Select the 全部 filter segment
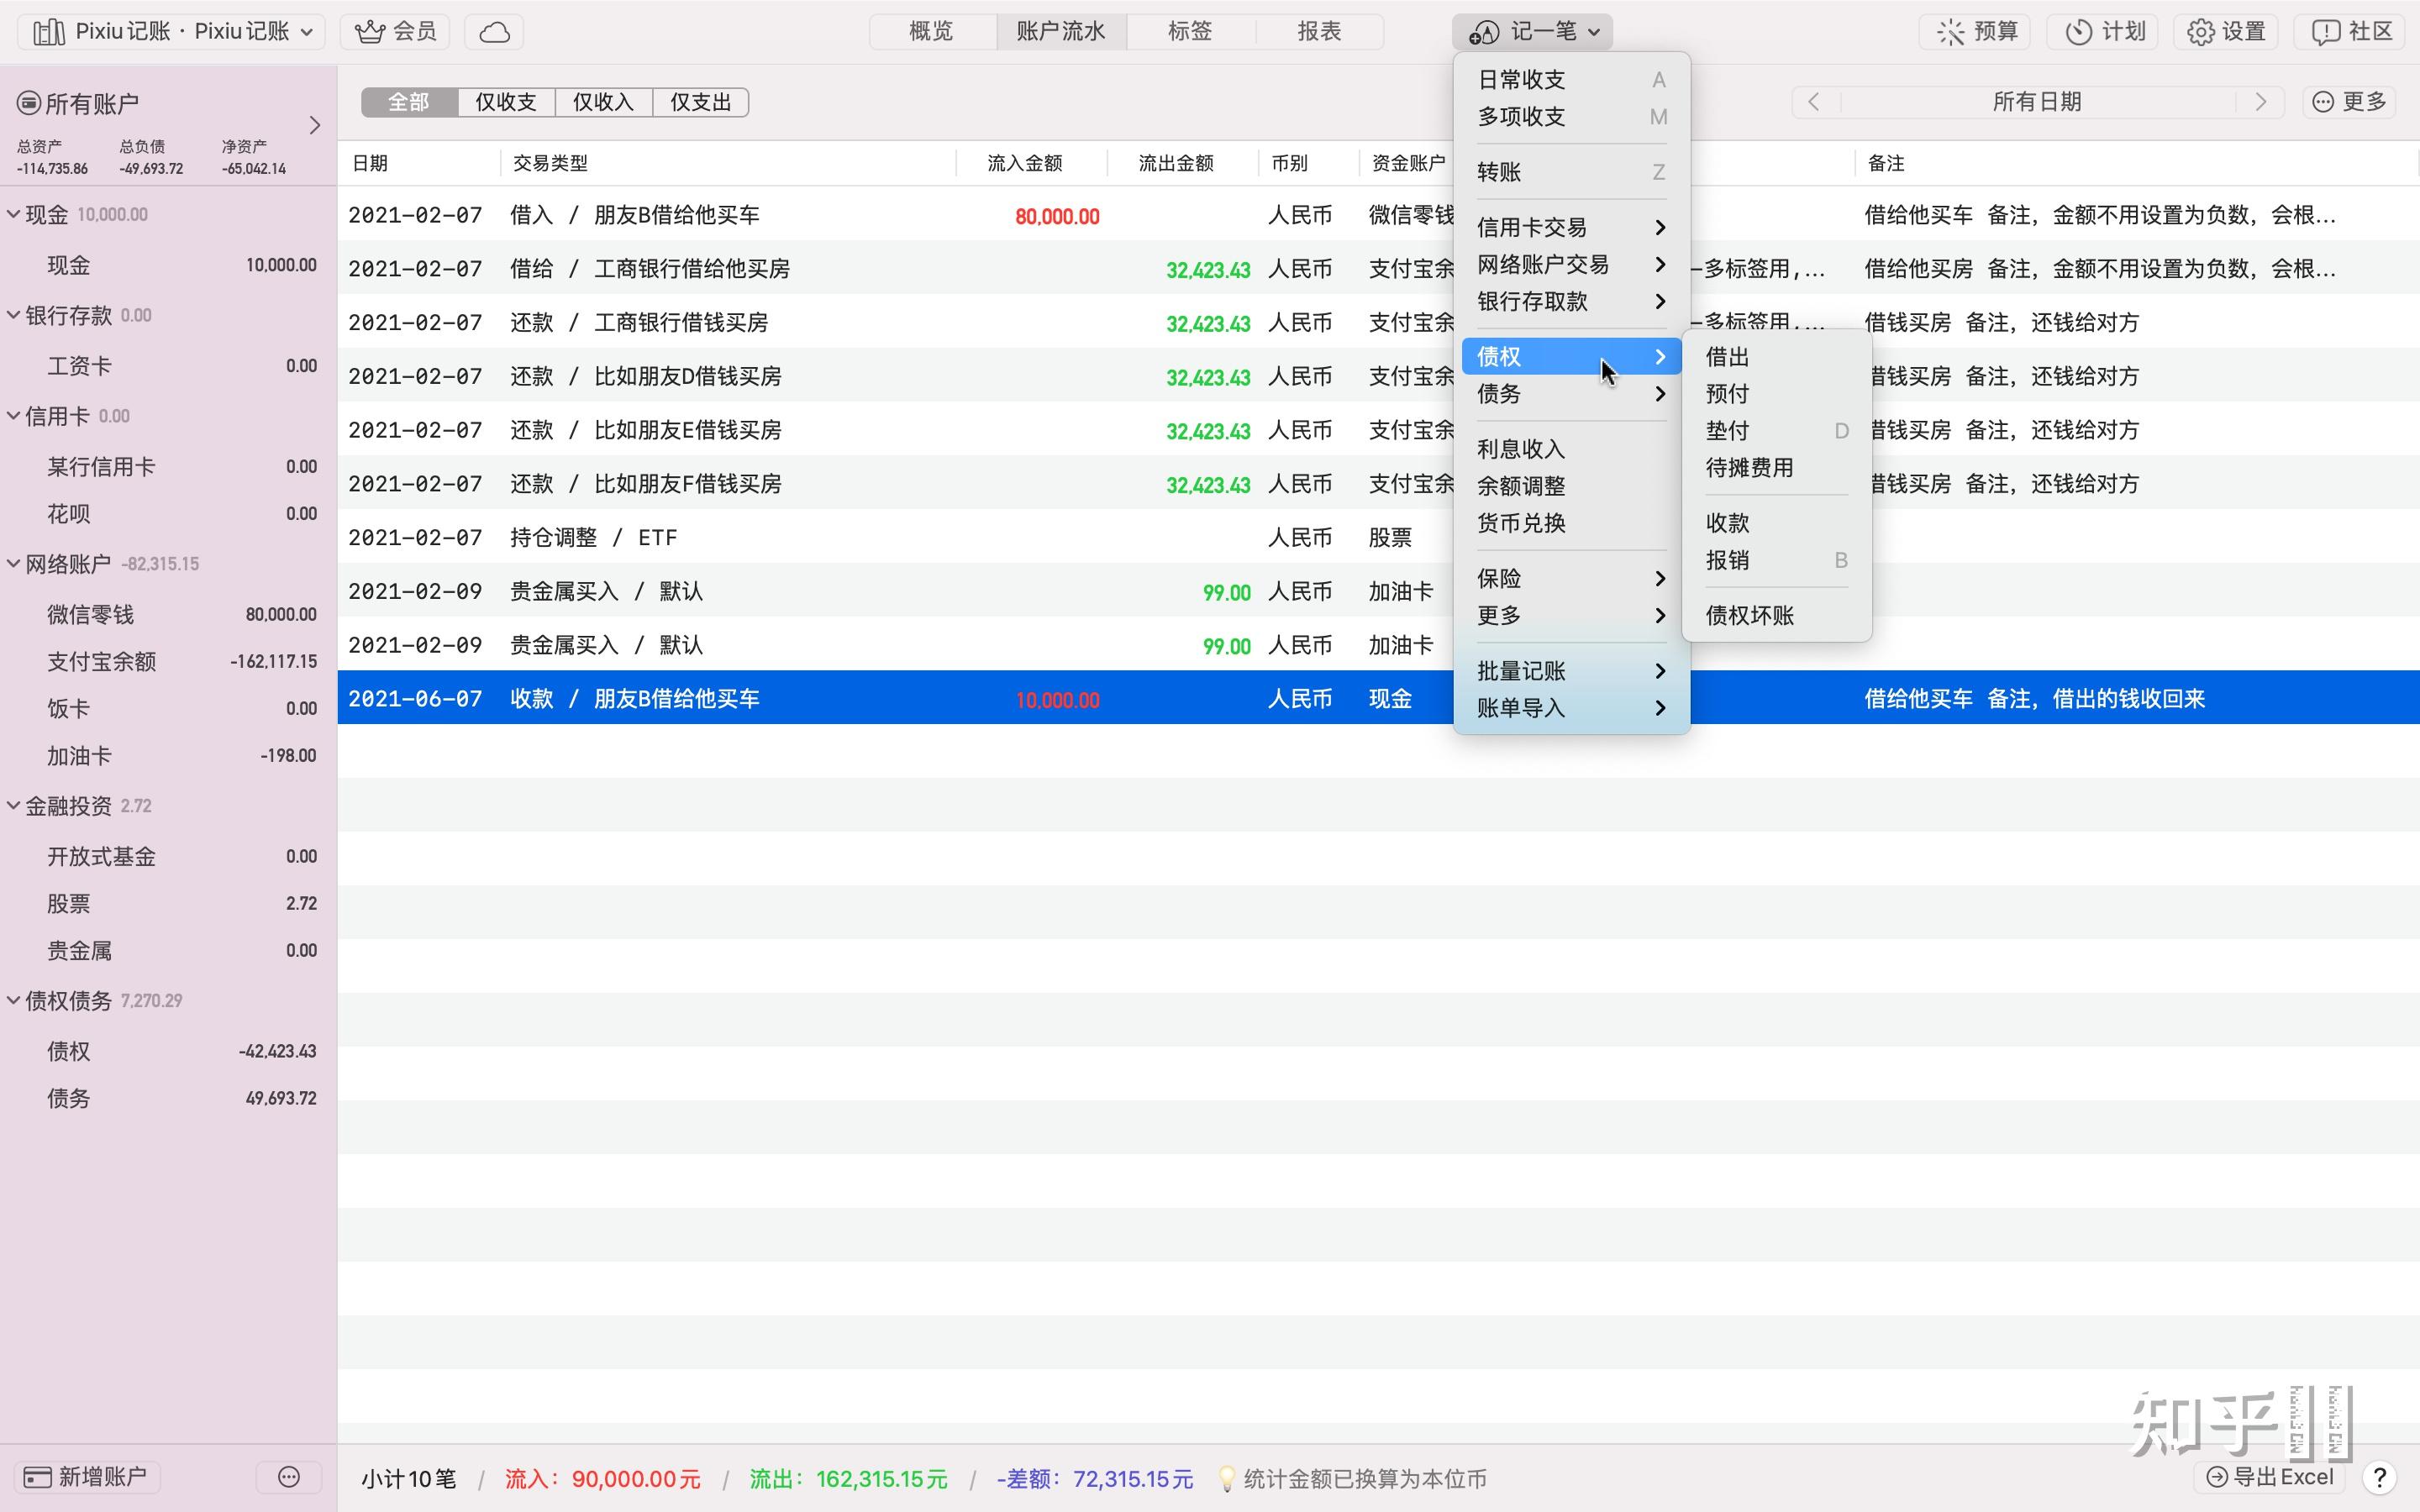Image resolution: width=2420 pixels, height=1512 pixels. (x=409, y=102)
